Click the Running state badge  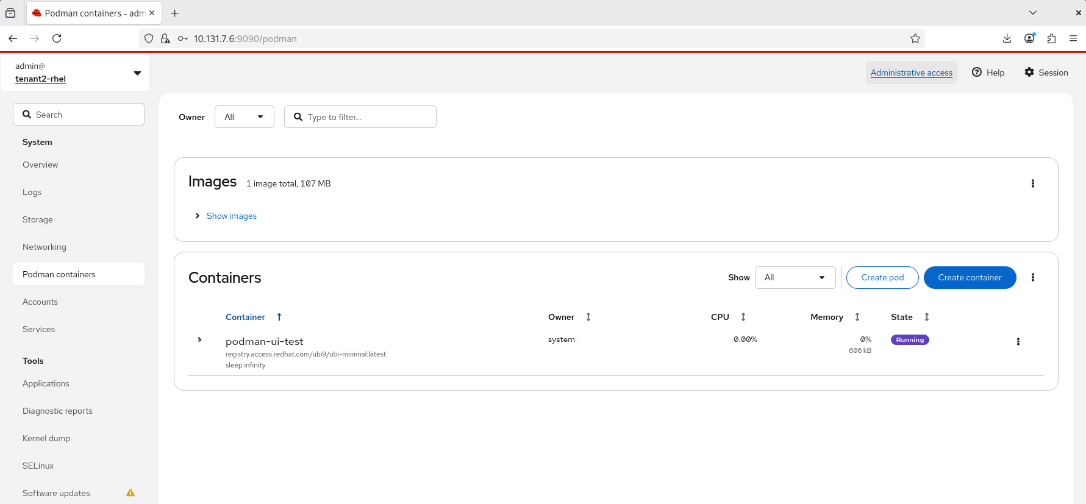tap(909, 340)
